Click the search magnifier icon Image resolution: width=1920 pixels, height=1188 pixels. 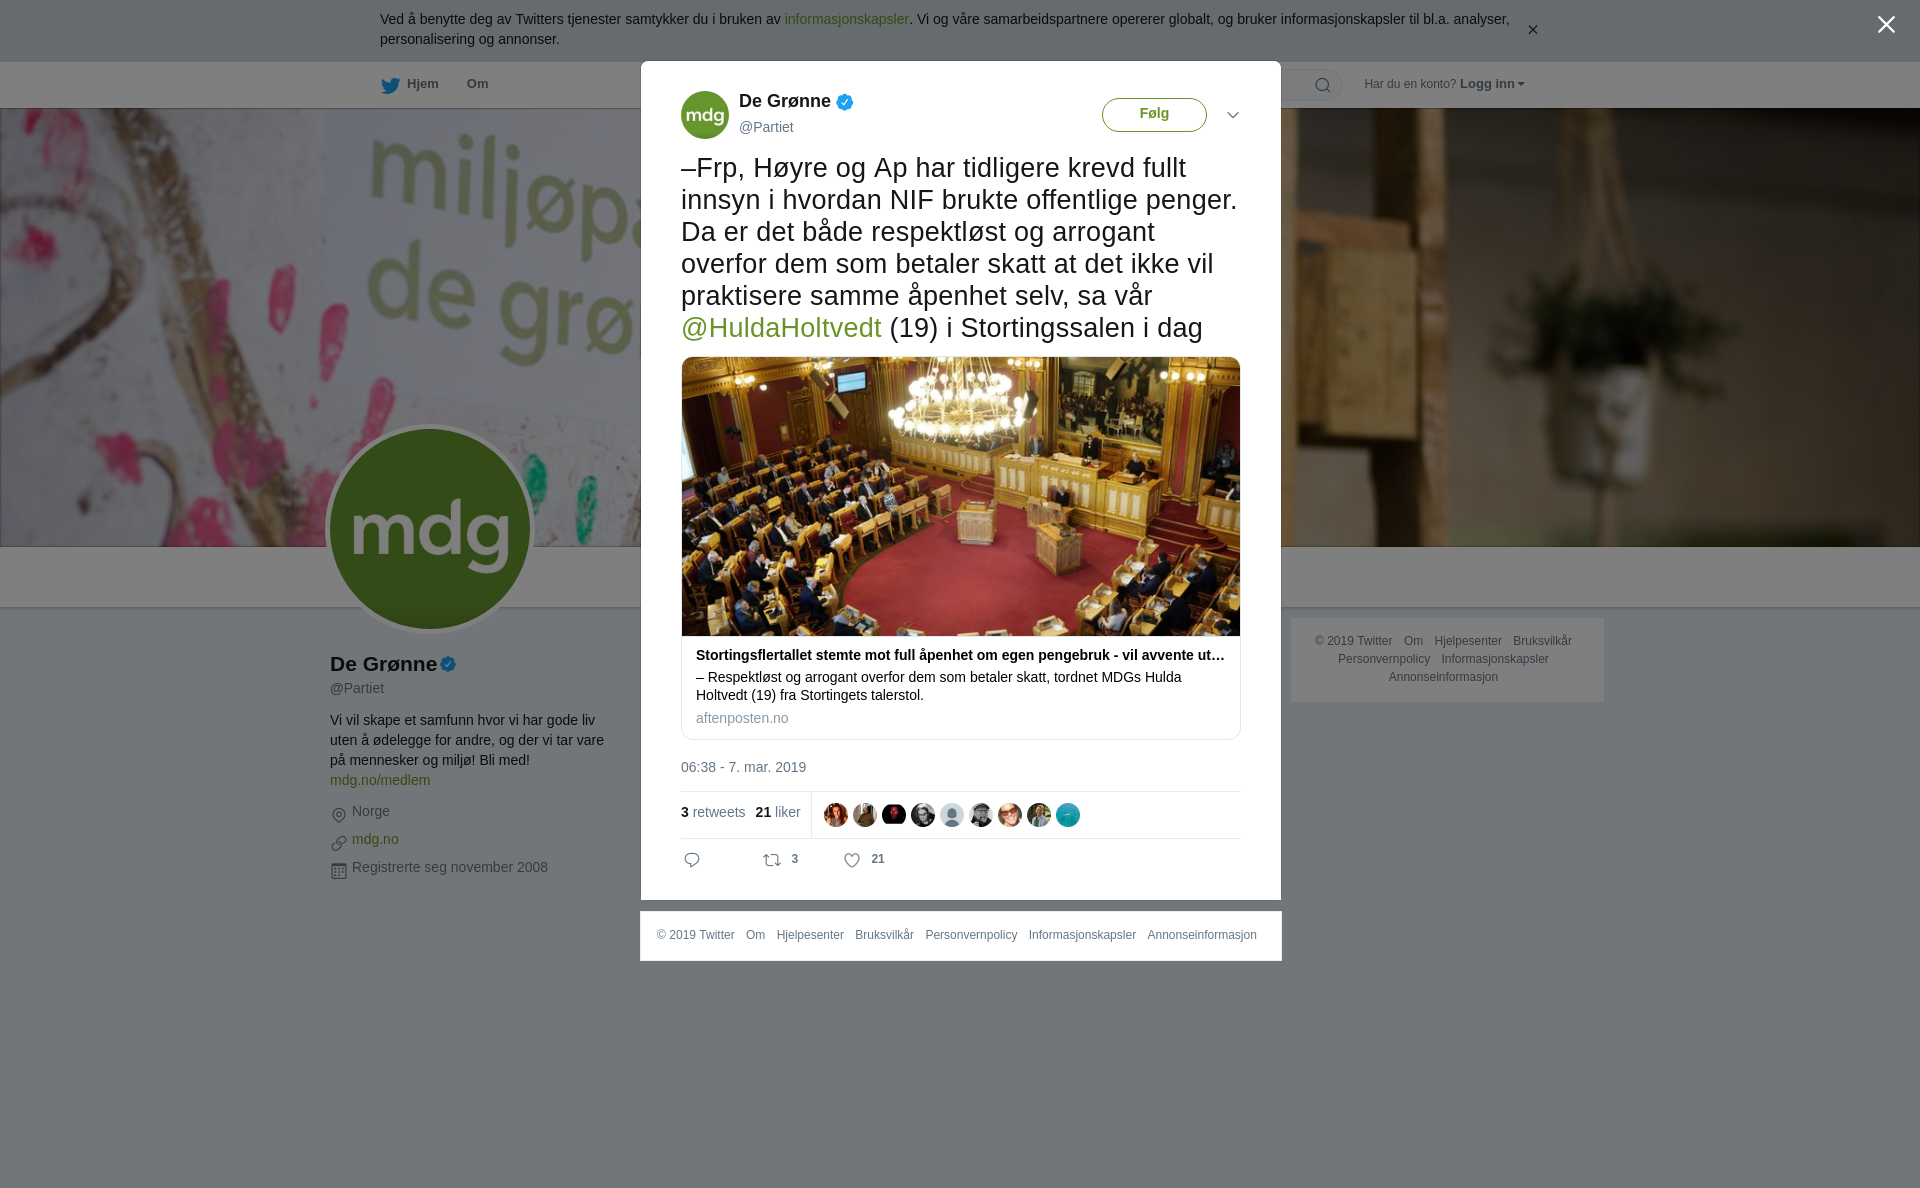point(1323,85)
